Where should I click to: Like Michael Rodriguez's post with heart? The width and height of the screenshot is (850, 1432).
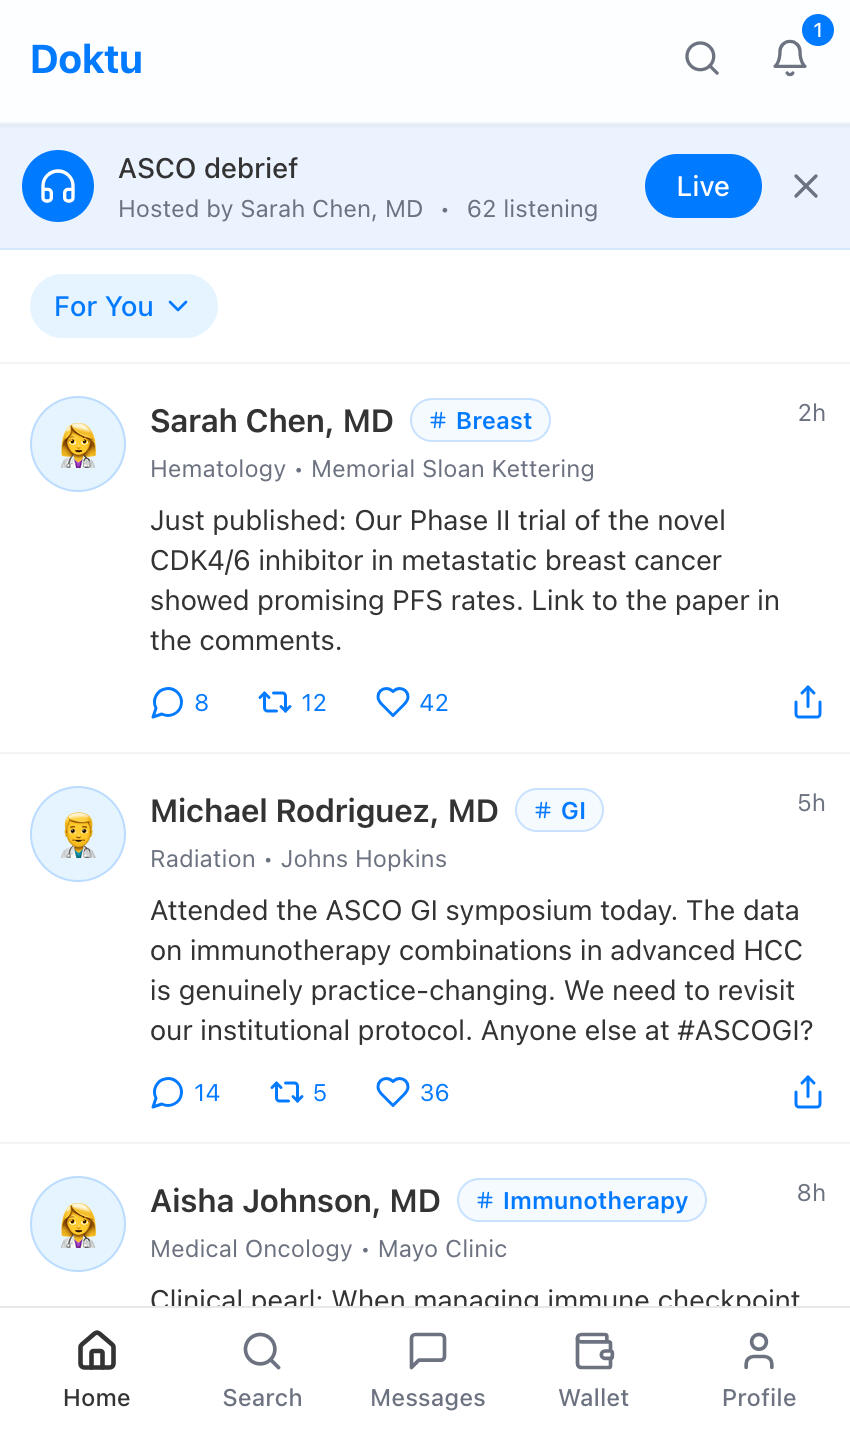413,1093
